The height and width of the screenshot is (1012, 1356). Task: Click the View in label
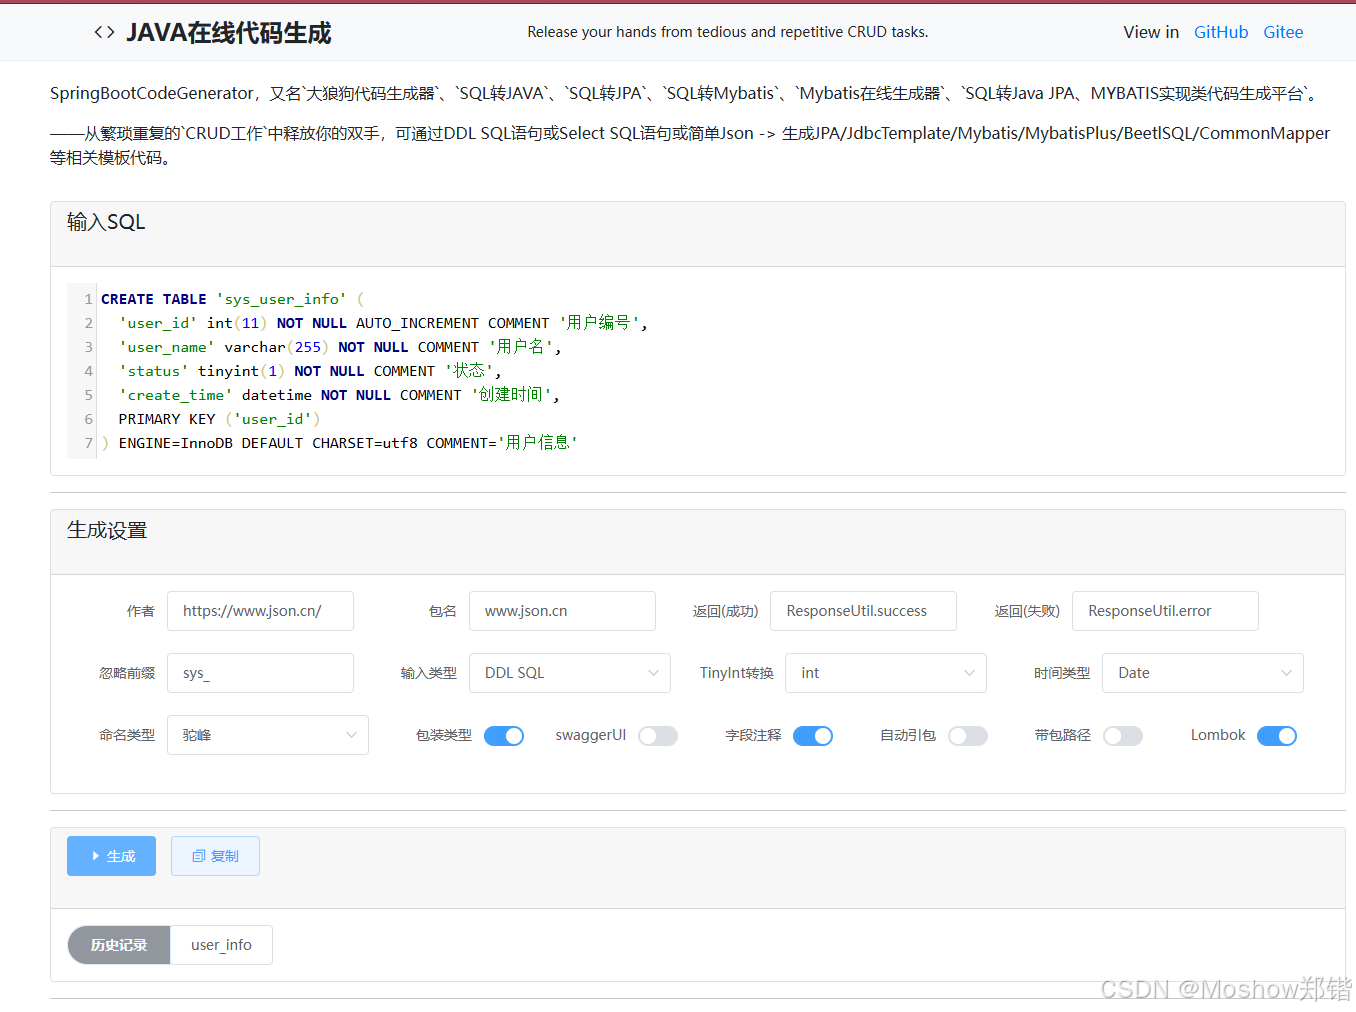[1151, 32]
